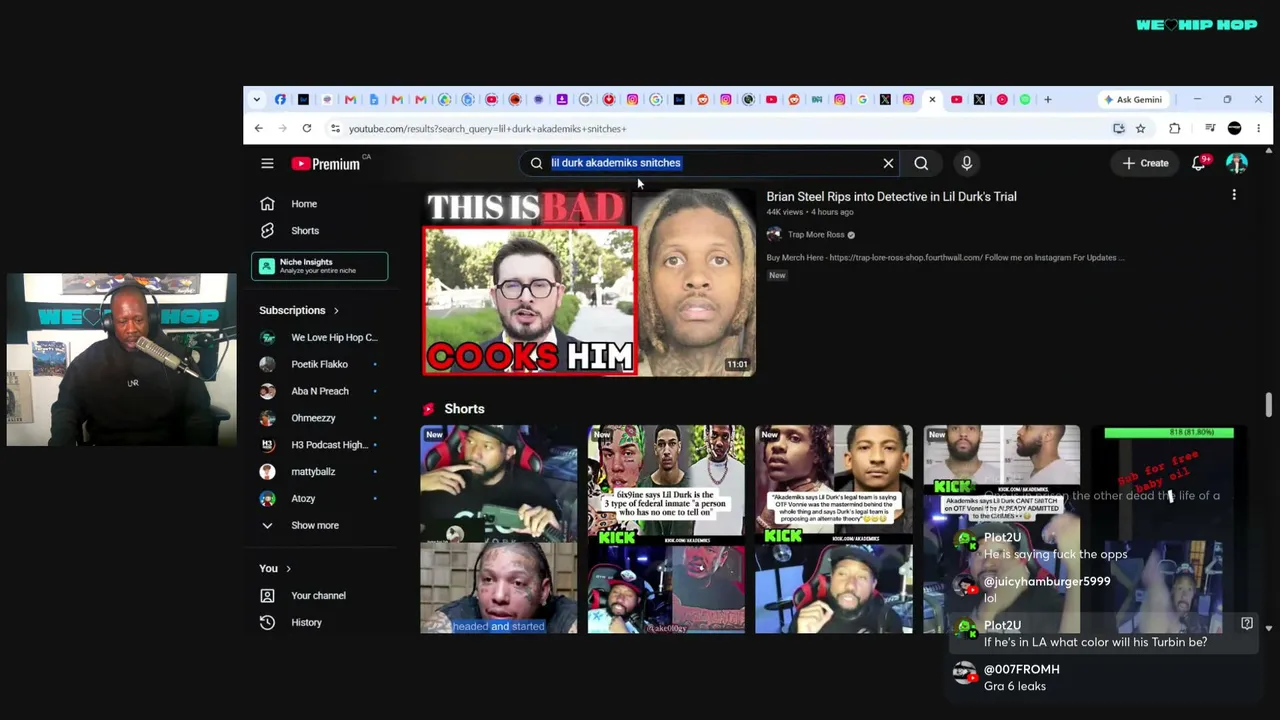The height and width of the screenshot is (720, 1280).
Task: Open the YouTube account avatar menu
Action: click(1237, 163)
